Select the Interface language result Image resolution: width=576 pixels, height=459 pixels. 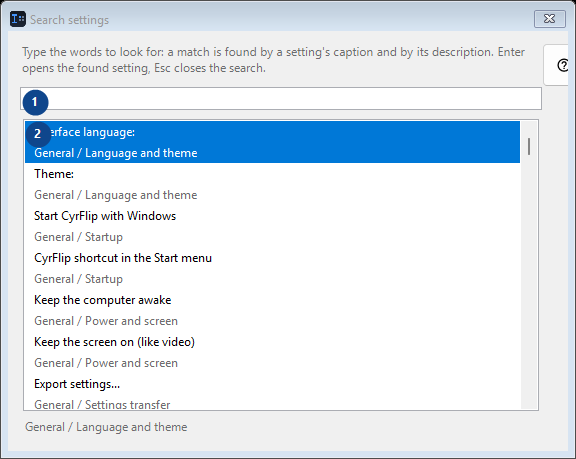coord(273,142)
